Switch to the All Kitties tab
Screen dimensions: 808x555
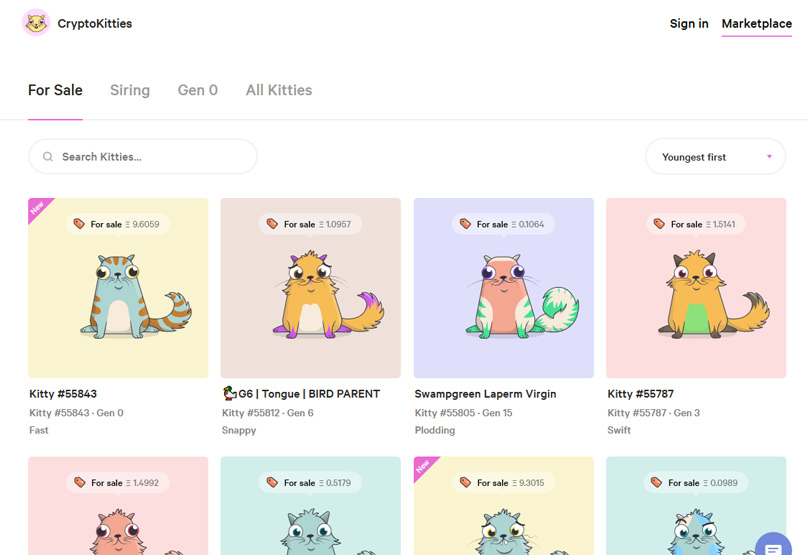[279, 90]
